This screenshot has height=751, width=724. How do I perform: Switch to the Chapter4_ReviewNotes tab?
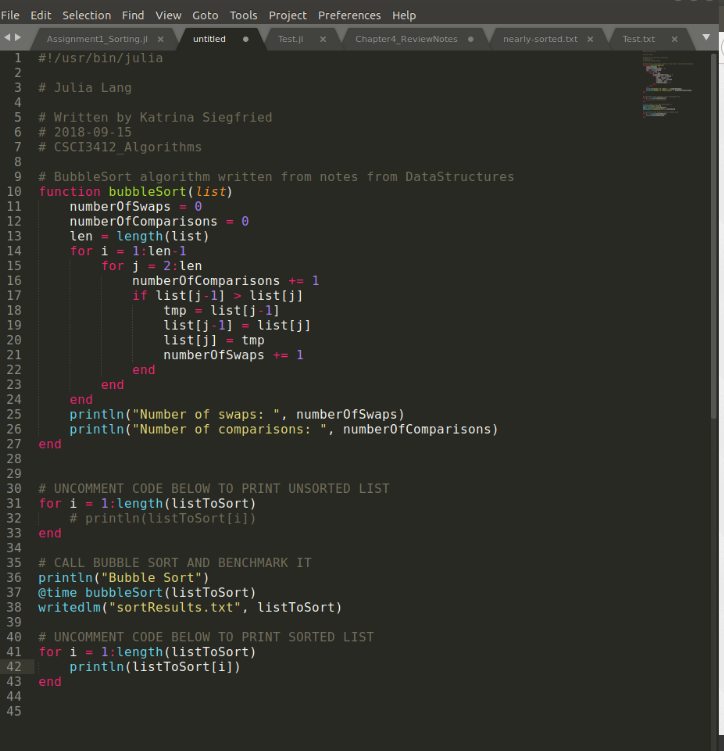coord(406,39)
